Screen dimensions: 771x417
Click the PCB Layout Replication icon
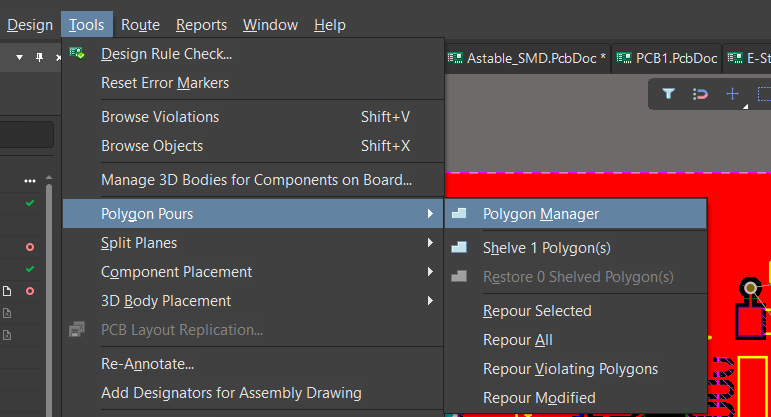(77, 329)
